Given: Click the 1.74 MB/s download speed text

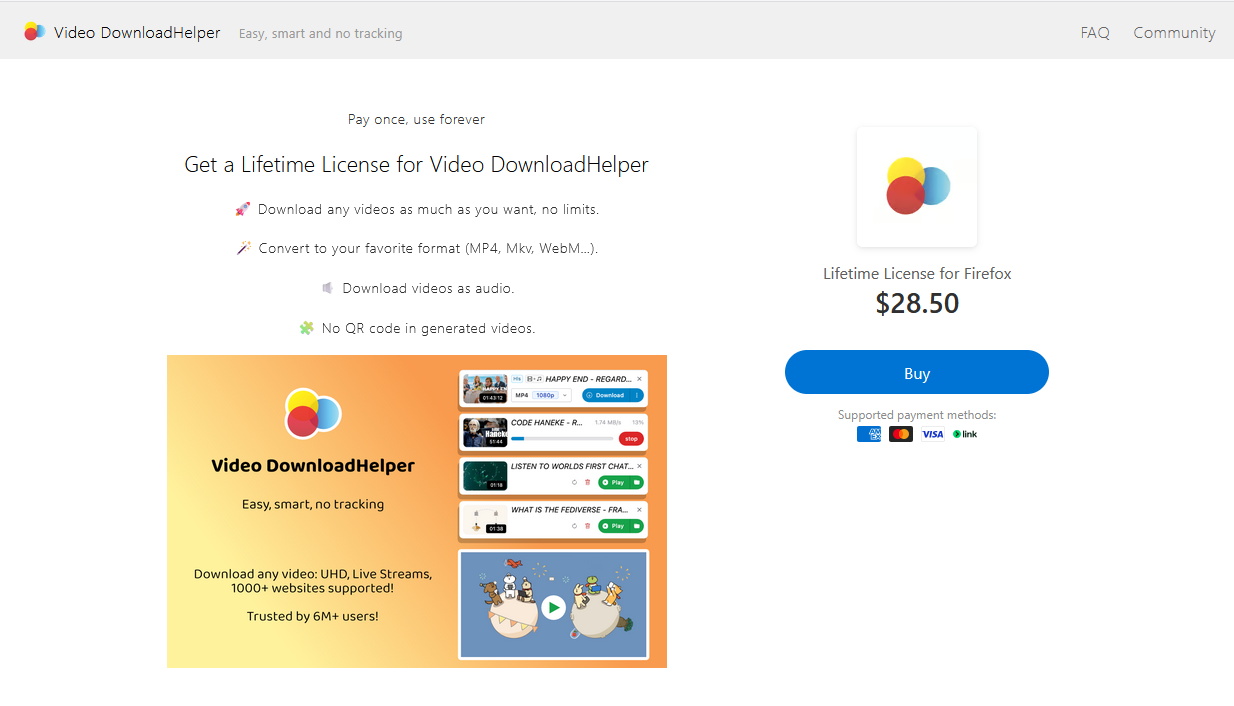Looking at the screenshot, I should tap(608, 423).
